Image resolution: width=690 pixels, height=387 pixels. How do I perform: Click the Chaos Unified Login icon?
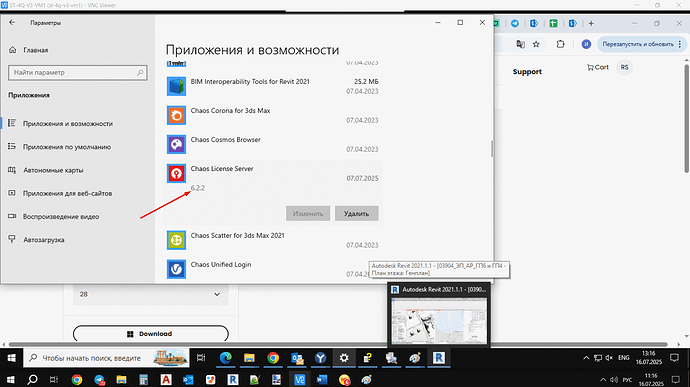(x=176, y=269)
